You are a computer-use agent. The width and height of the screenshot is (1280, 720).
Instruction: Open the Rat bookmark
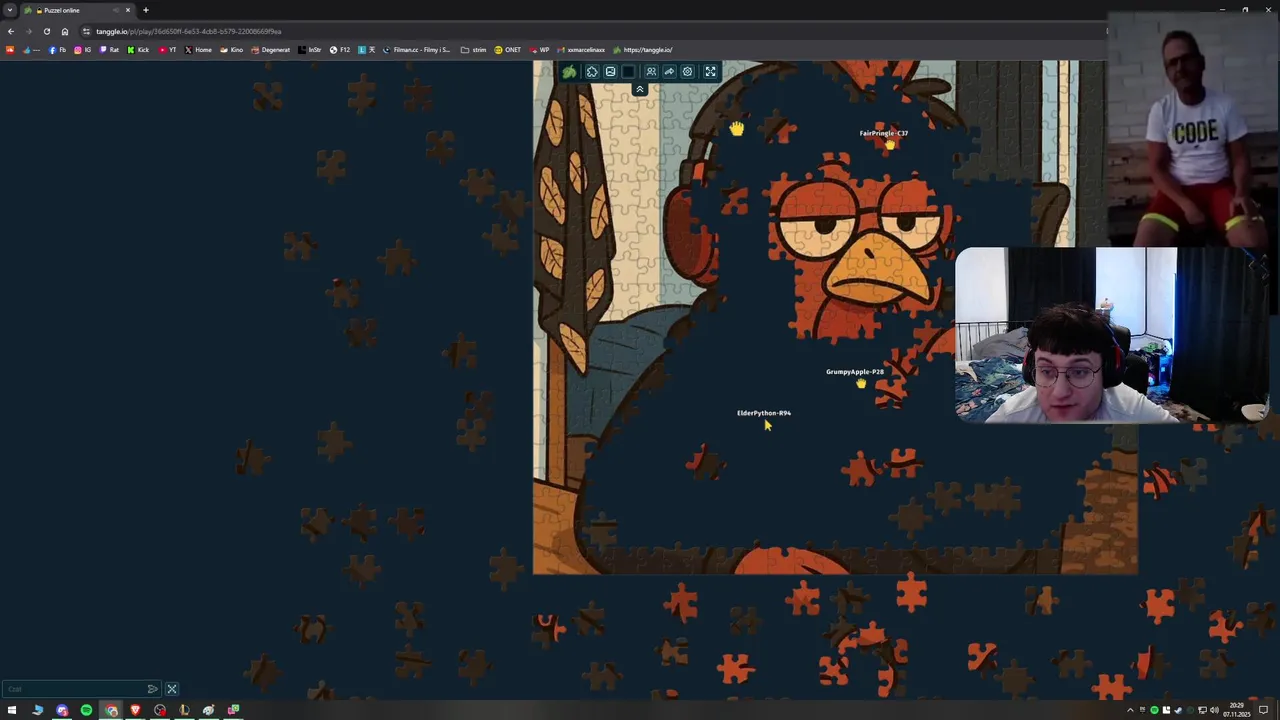109,50
